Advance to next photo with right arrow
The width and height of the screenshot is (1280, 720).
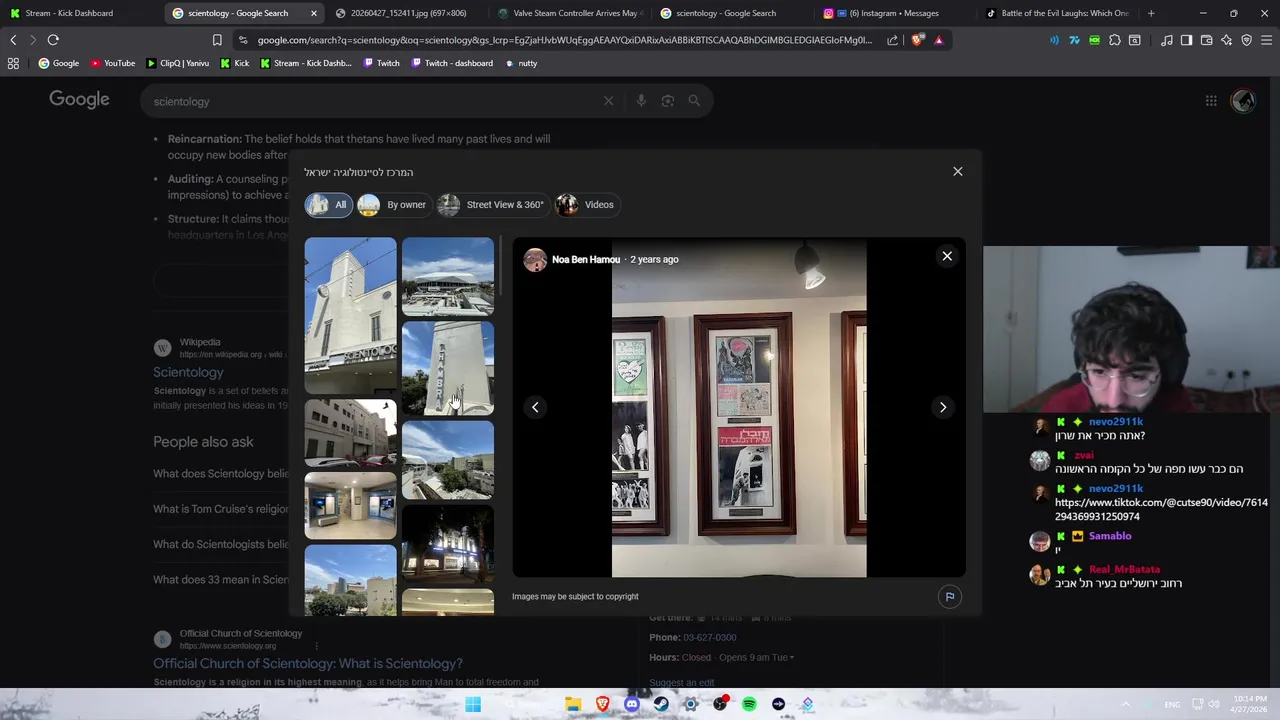(x=942, y=407)
